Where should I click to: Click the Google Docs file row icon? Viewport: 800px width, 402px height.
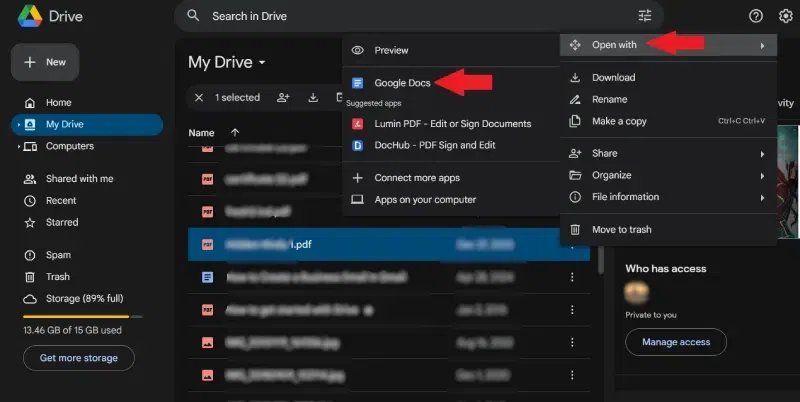click(207, 277)
